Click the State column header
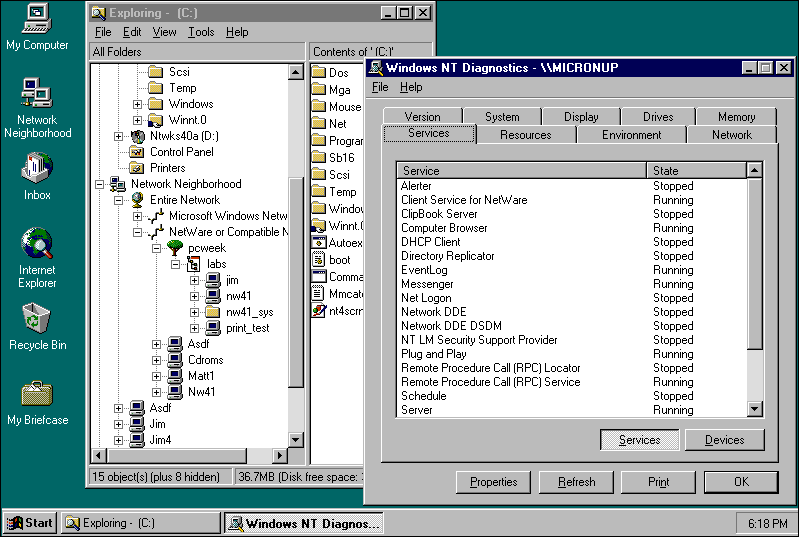This screenshot has height=537, width=799. click(697, 170)
